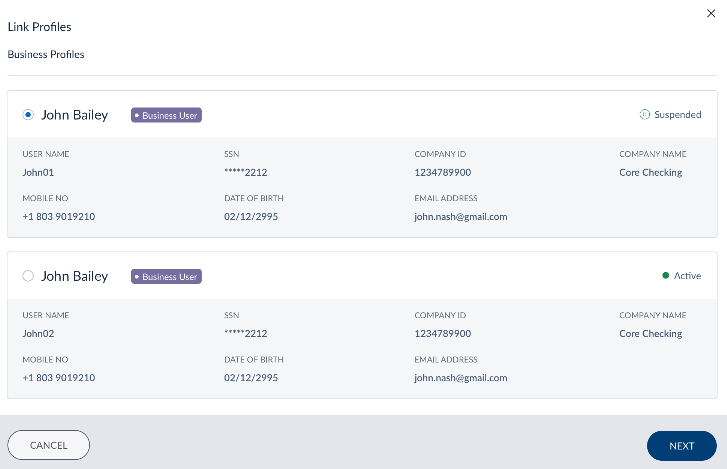Click the Business Profiles section label
This screenshot has width=727, height=469.
click(46, 54)
